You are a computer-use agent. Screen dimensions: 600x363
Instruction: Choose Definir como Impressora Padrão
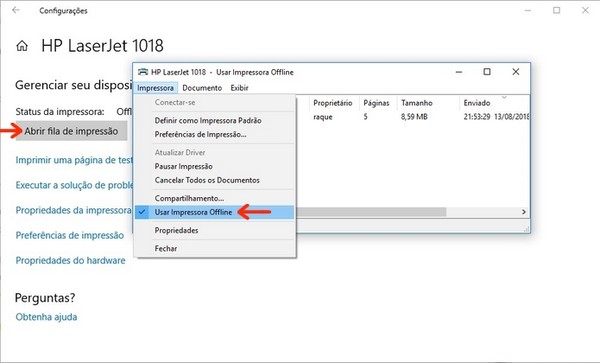208,120
